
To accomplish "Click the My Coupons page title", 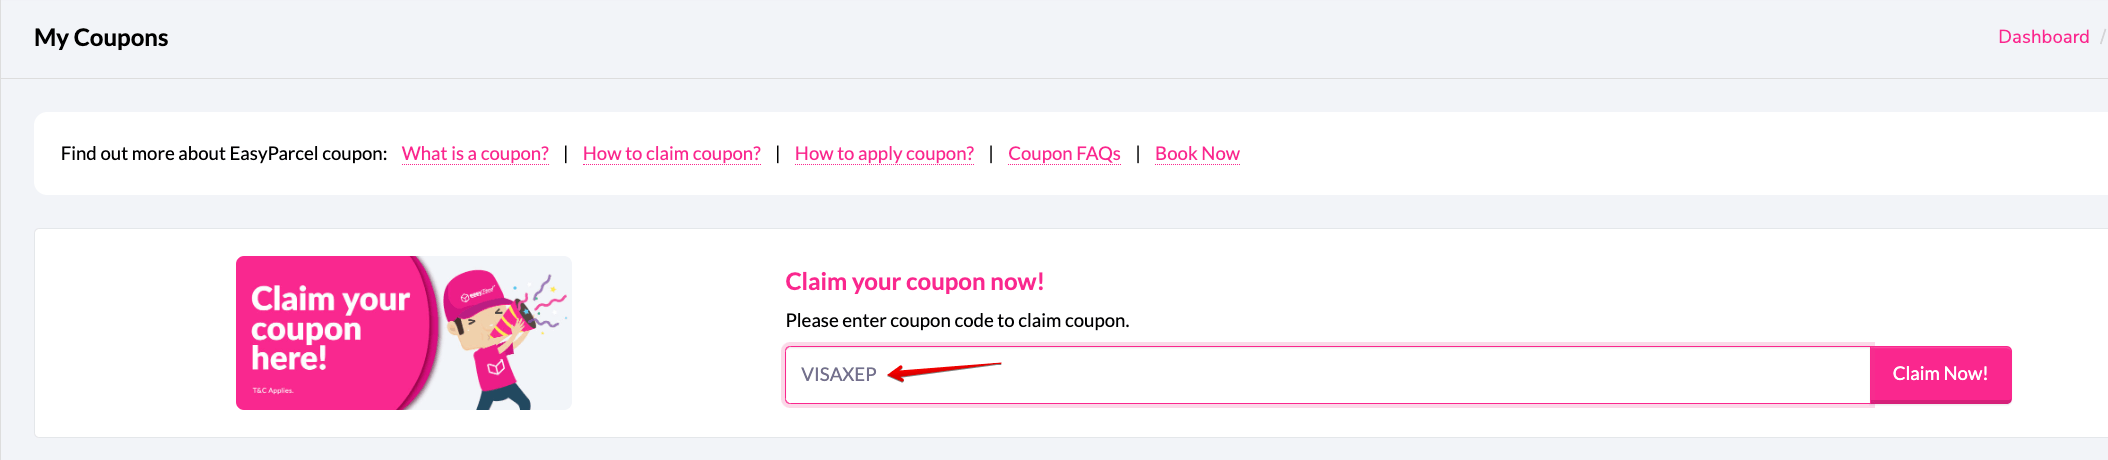I will click(101, 38).
